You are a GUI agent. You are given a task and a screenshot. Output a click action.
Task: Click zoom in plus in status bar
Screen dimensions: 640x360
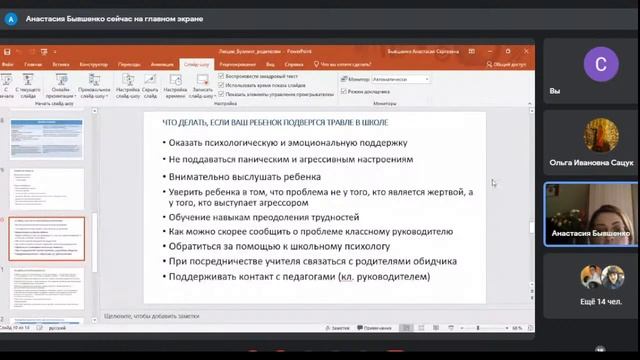click(507, 328)
